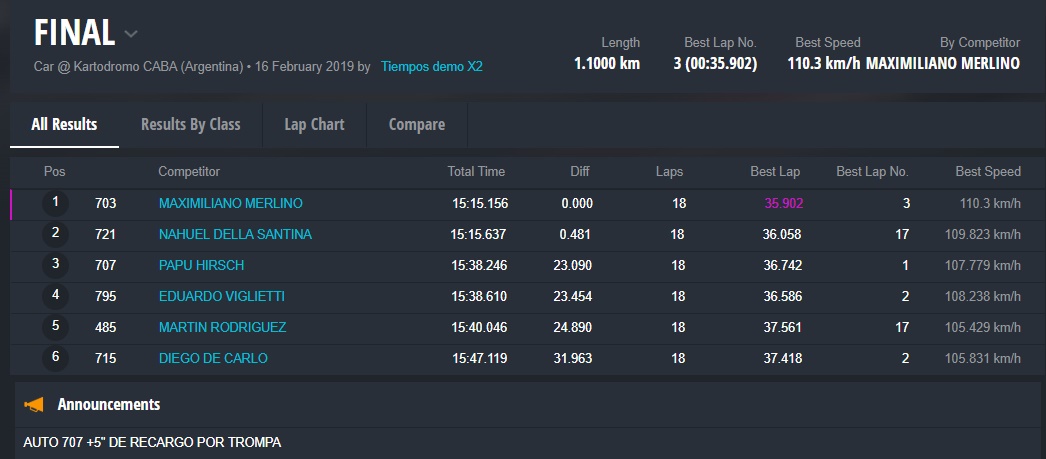This screenshot has width=1046, height=459.
Task: Click the Best Speed column header
Action: (x=987, y=172)
